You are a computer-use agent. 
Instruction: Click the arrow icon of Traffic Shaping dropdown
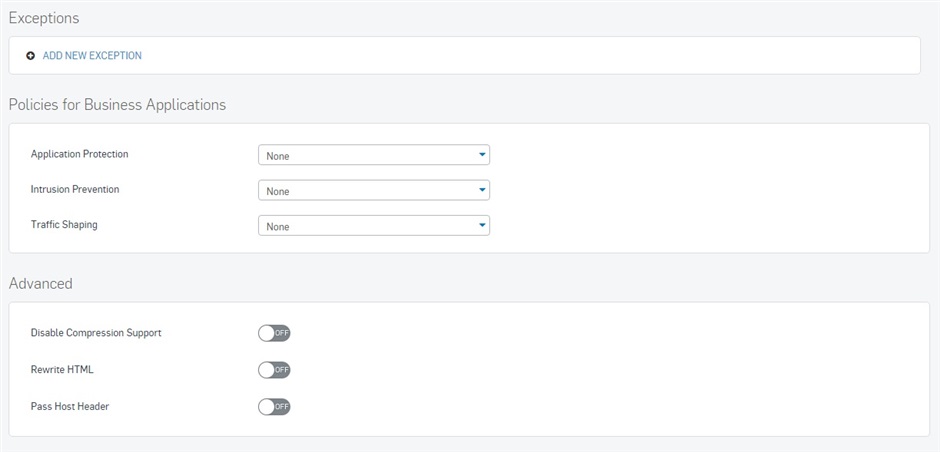point(481,225)
